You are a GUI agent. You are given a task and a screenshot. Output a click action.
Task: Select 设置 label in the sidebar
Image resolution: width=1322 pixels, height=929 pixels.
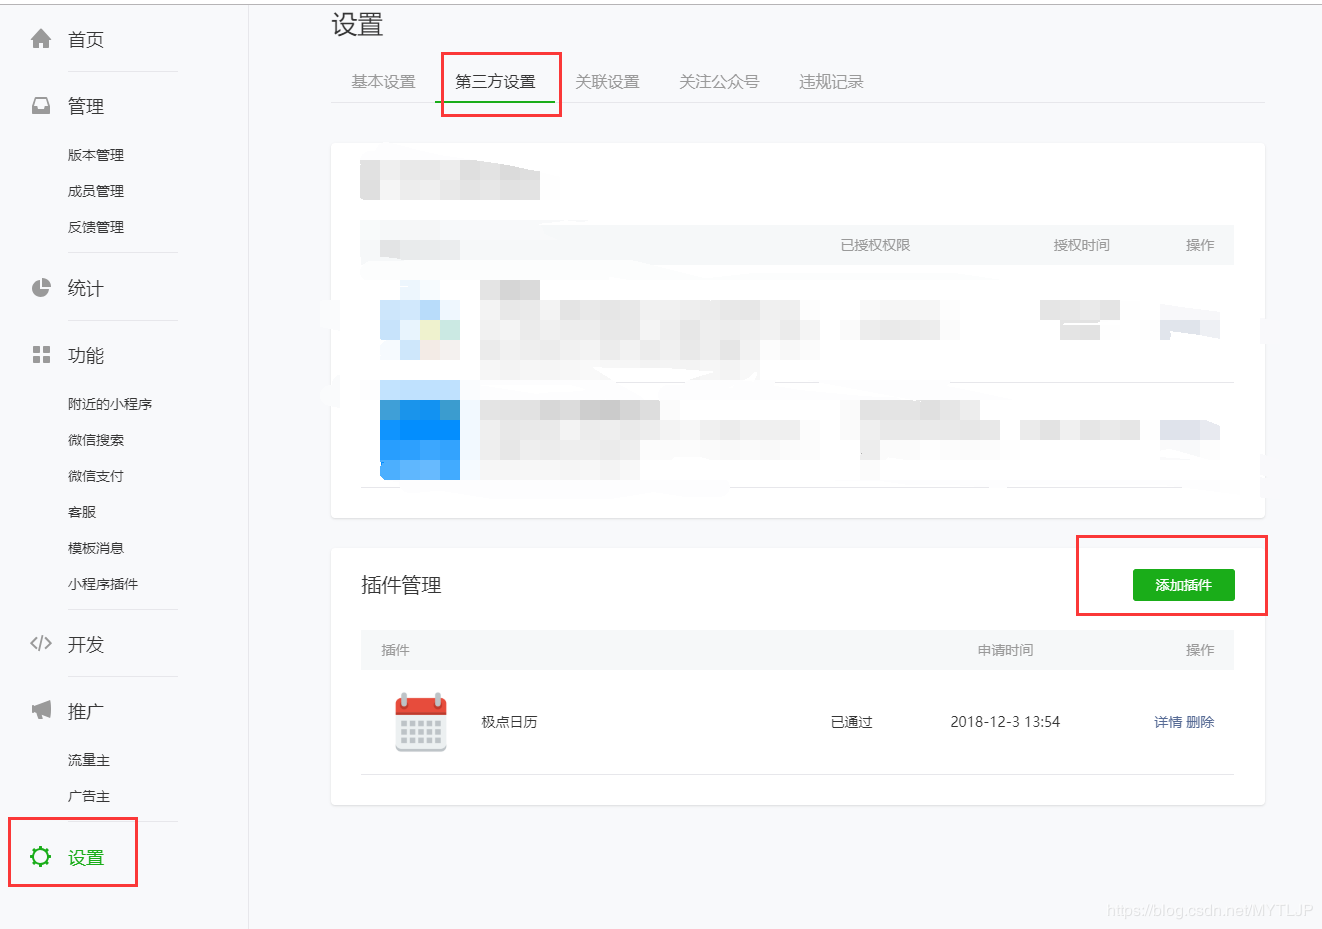pyautogui.click(x=86, y=857)
